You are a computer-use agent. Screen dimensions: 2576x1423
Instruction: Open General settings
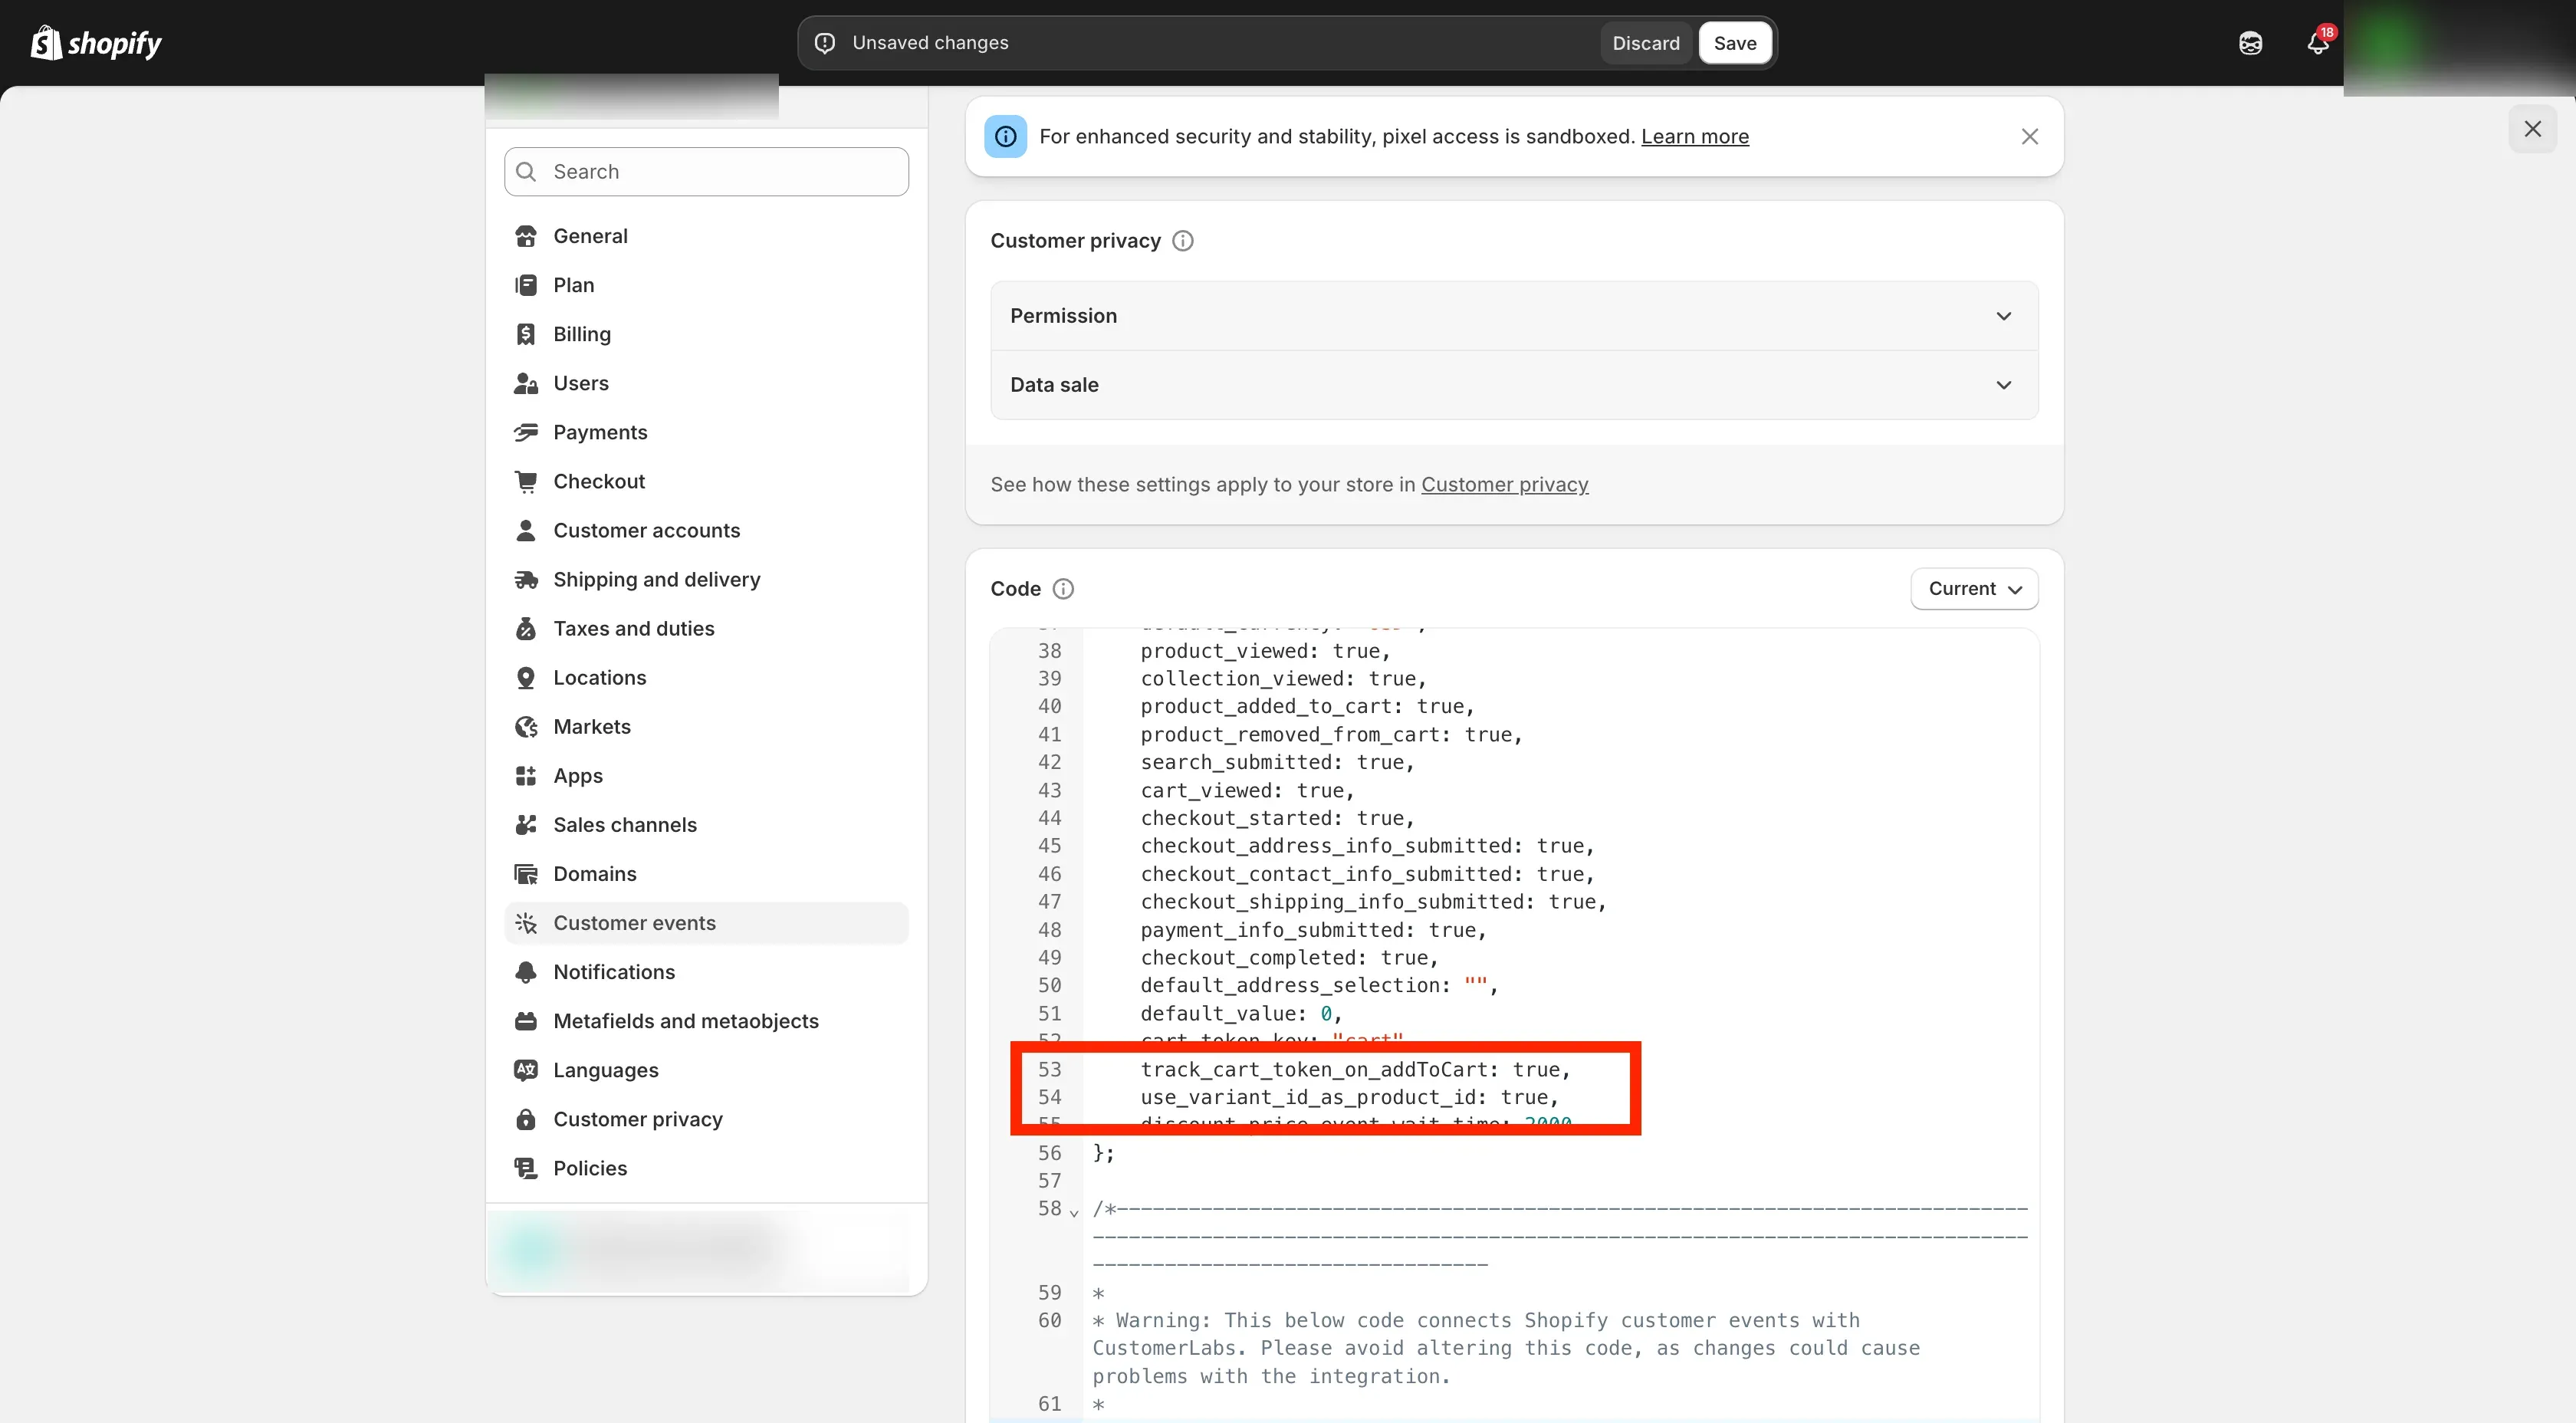pos(706,236)
